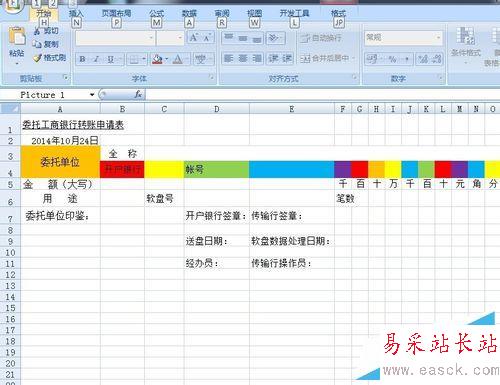Center text horizontally
500x385 pixels.
(x=243, y=59)
